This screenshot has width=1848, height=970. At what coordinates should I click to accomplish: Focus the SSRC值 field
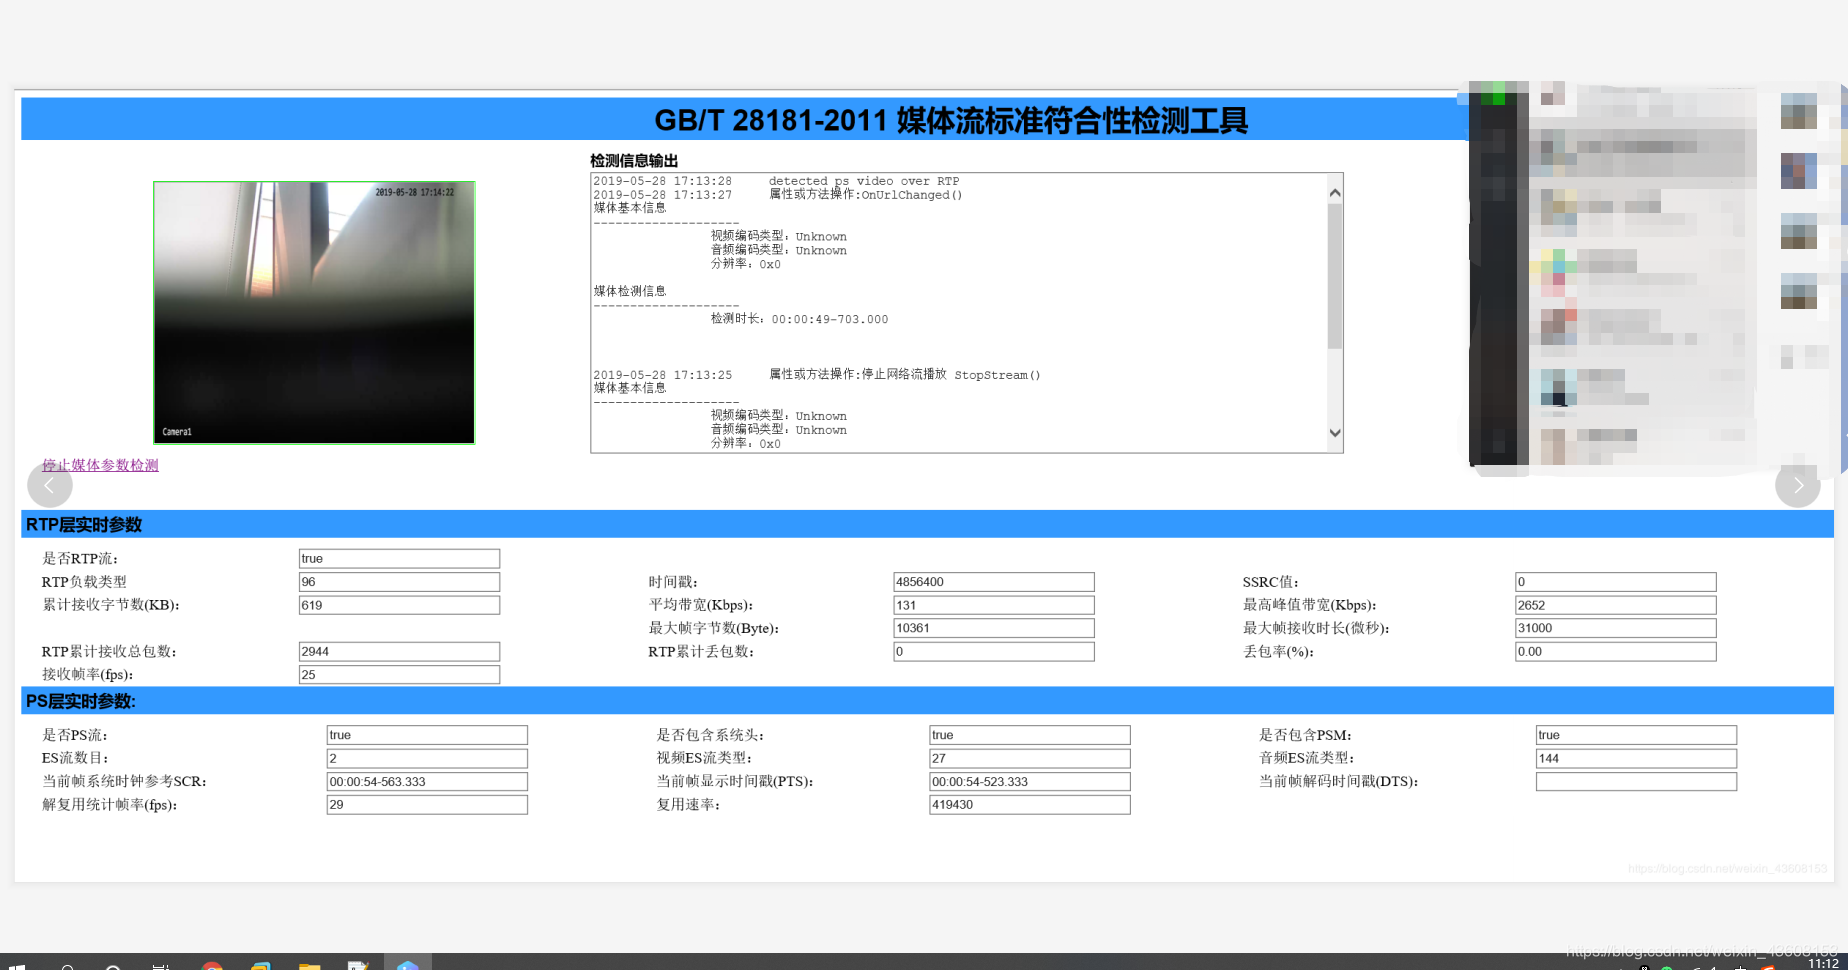point(1616,581)
